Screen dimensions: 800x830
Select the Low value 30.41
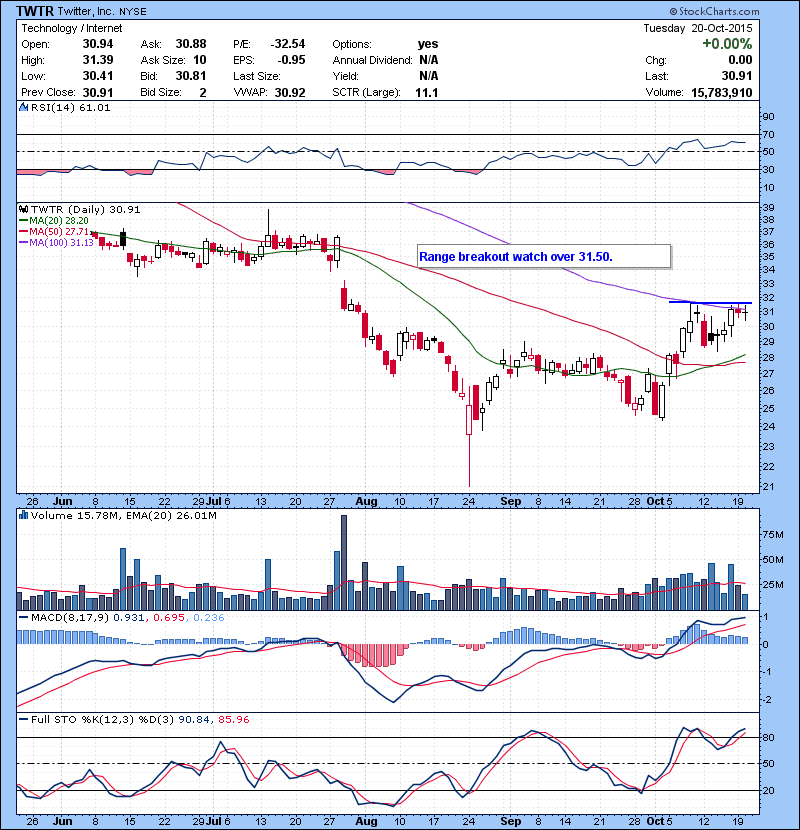coord(98,76)
